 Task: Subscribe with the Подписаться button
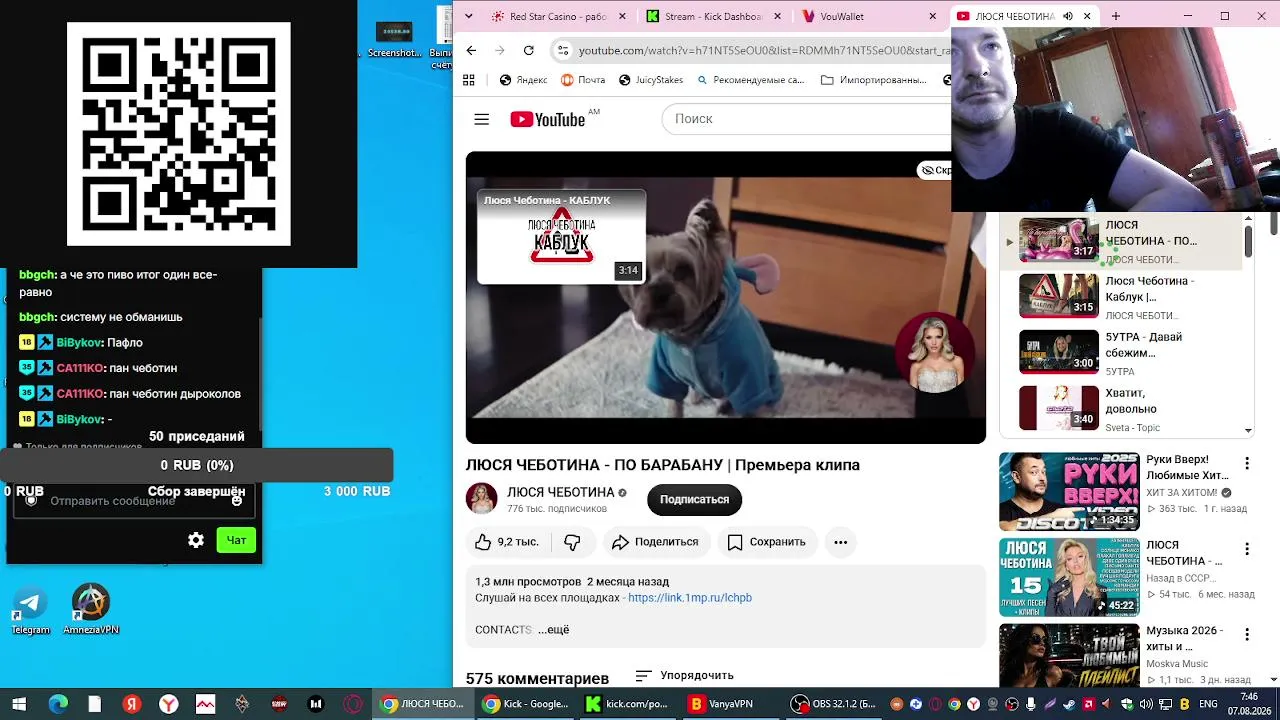coord(694,499)
